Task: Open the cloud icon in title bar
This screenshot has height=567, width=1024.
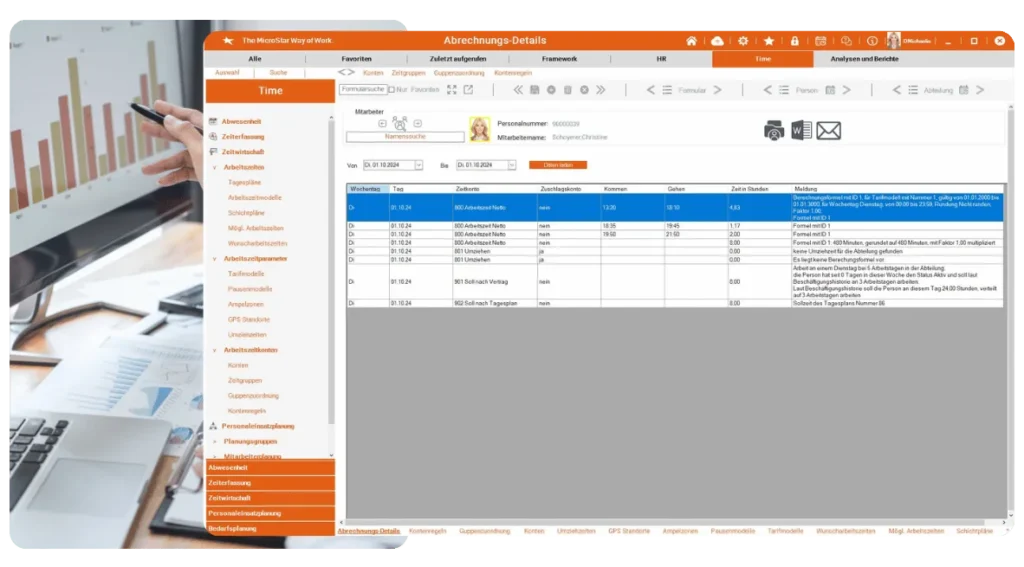Action: coord(717,40)
